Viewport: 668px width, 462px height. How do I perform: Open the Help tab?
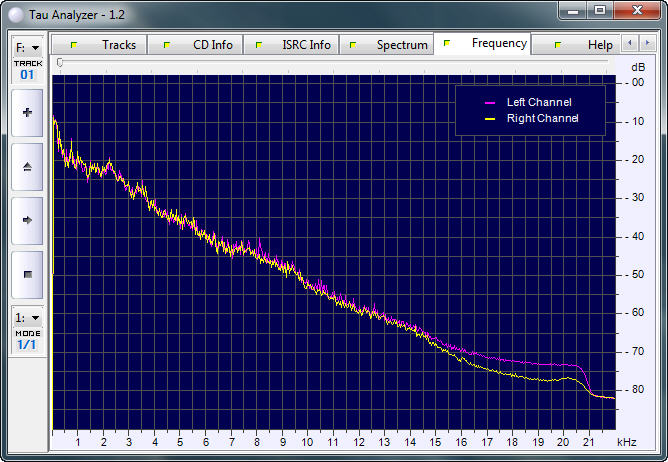(576, 45)
